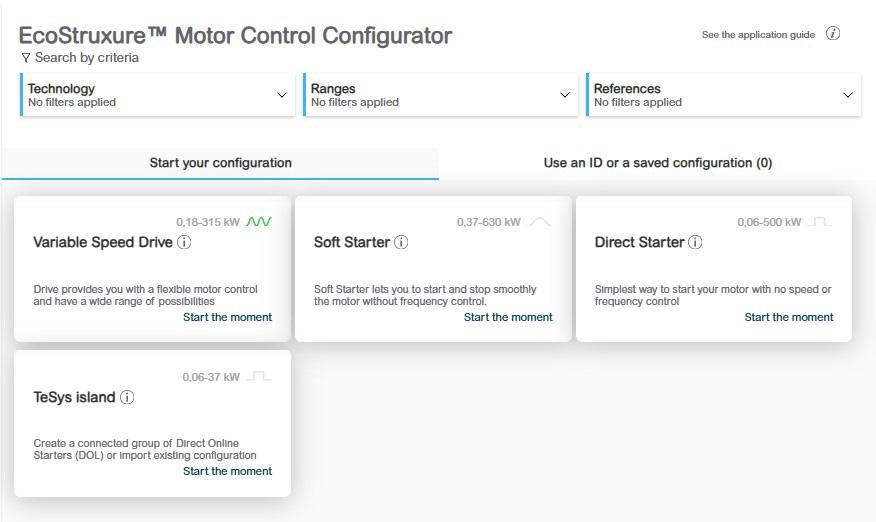Click the Variable Speed Drive info icon
This screenshot has height=522, width=876.
(184, 242)
